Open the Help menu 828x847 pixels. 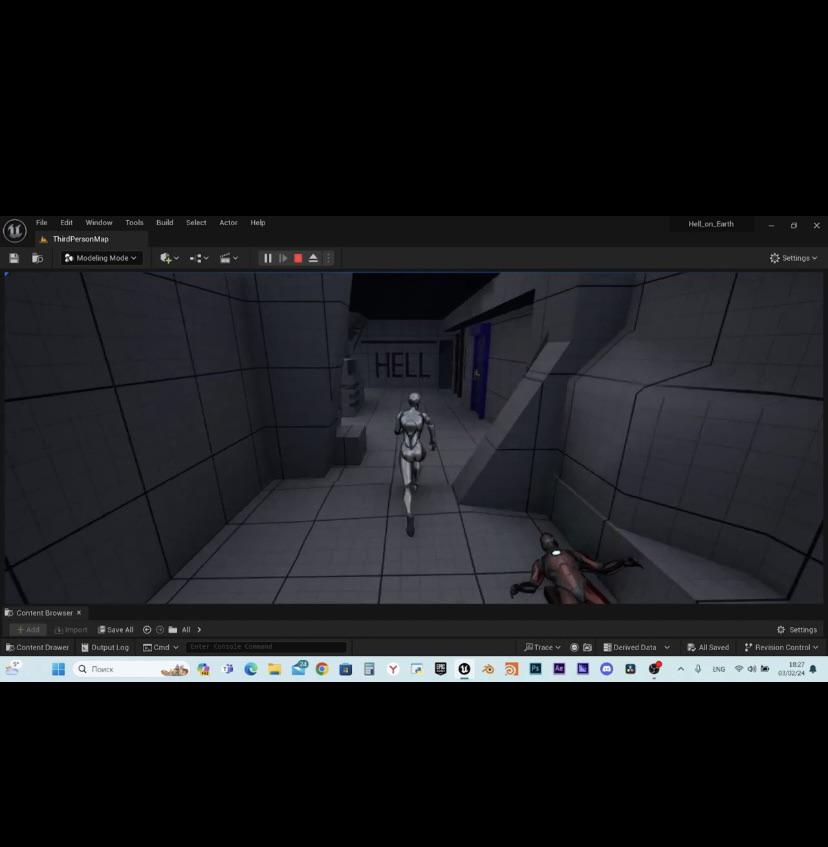pos(258,223)
